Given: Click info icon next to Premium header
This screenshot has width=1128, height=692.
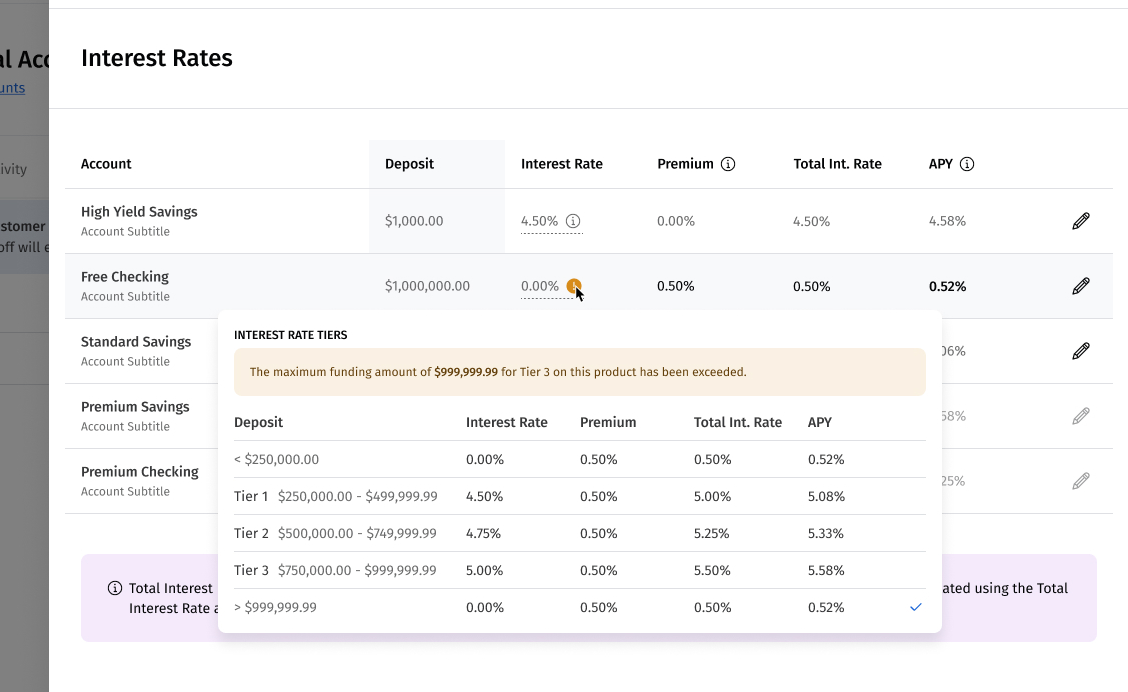Looking at the screenshot, I should click(728, 164).
